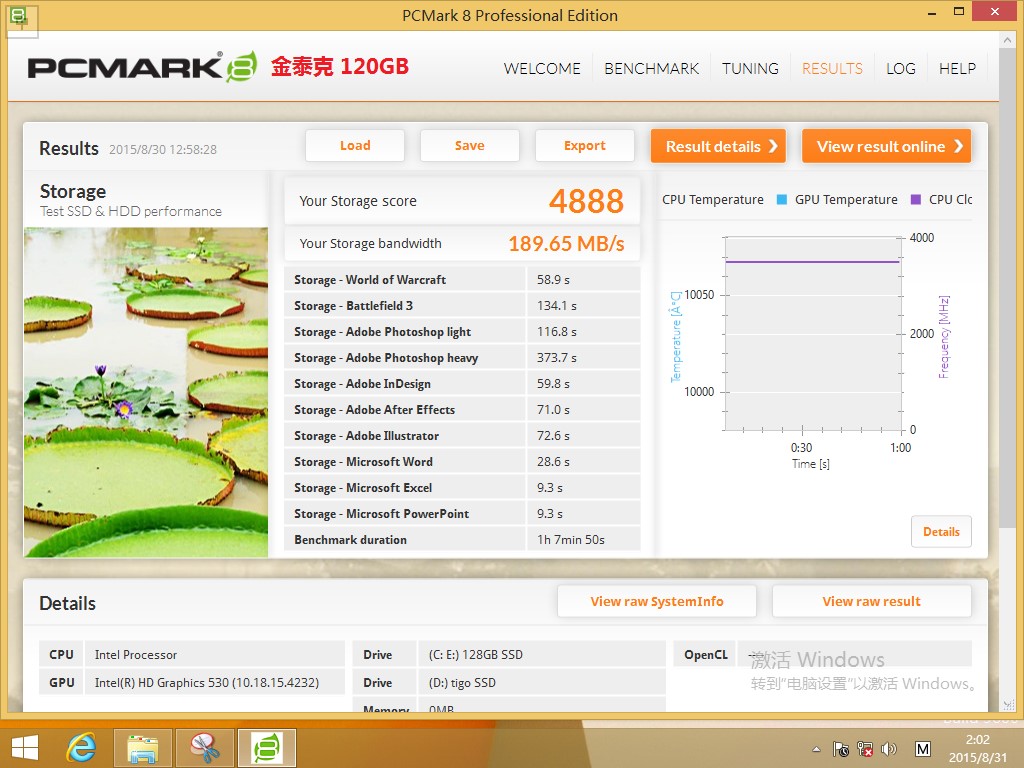The width and height of the screenshot is (1024, 768).
Task: Click the cyan GPU Temperature legend swatch
Action: click(x=781, y=200)
